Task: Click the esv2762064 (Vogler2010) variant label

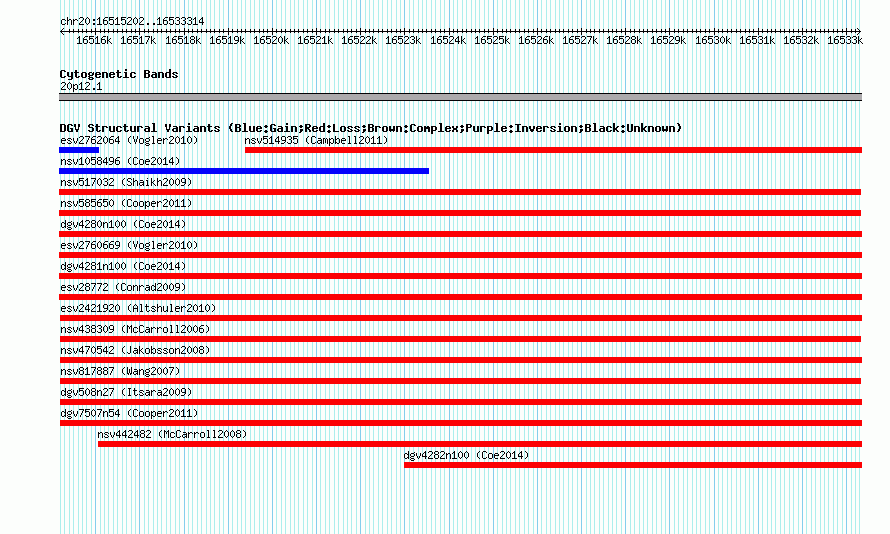Action: coord(129,140)
